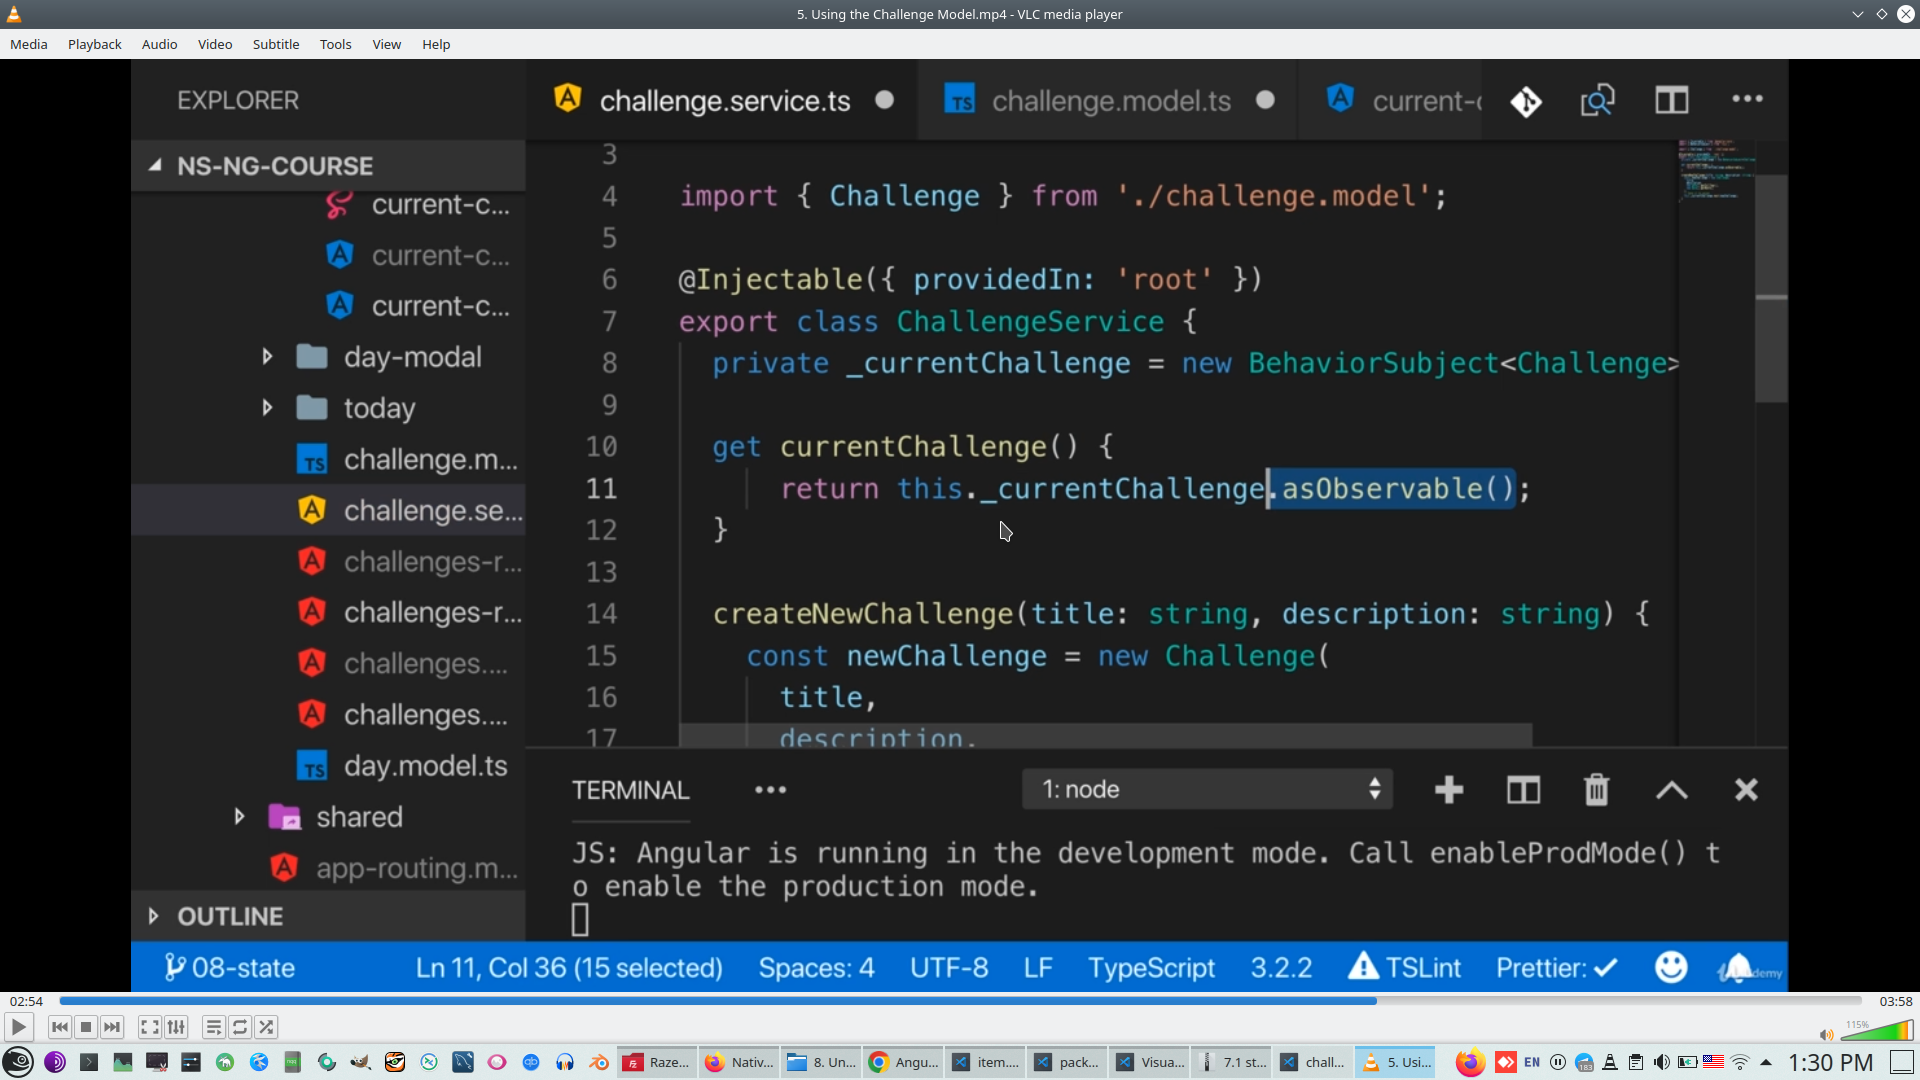This screenshot has height=1080, width=1920.
Task: Expand the system tray arrow
Action: pyautogui.click(x=1766, y=1062)
